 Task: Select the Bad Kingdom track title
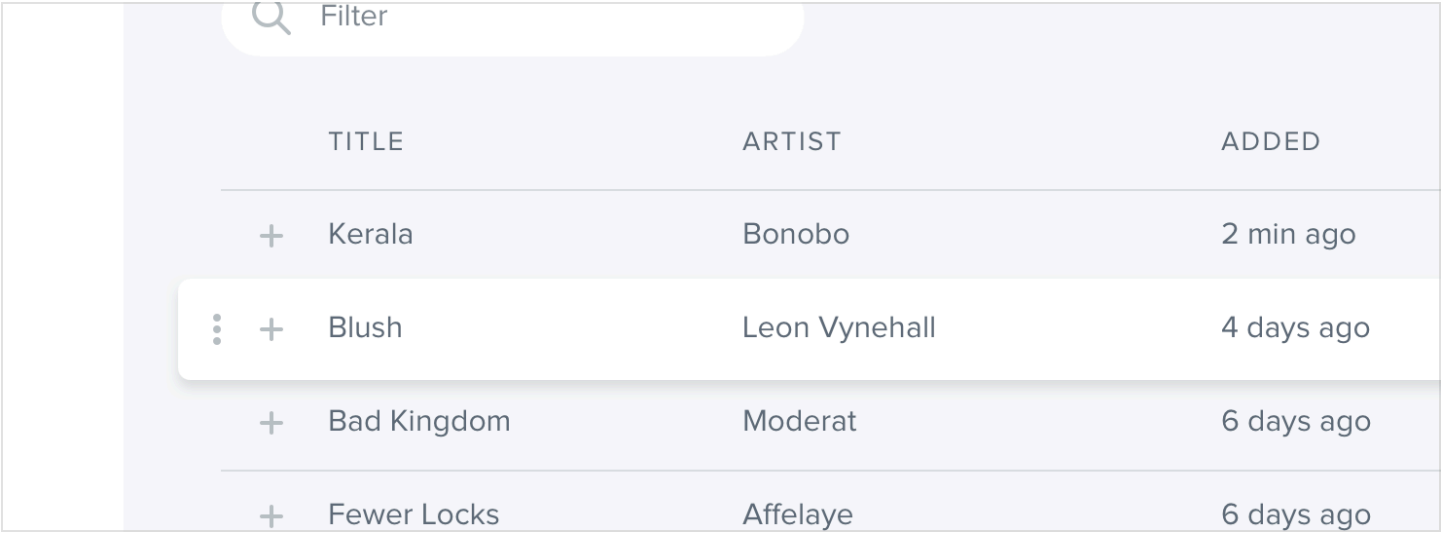pos(419,422)
